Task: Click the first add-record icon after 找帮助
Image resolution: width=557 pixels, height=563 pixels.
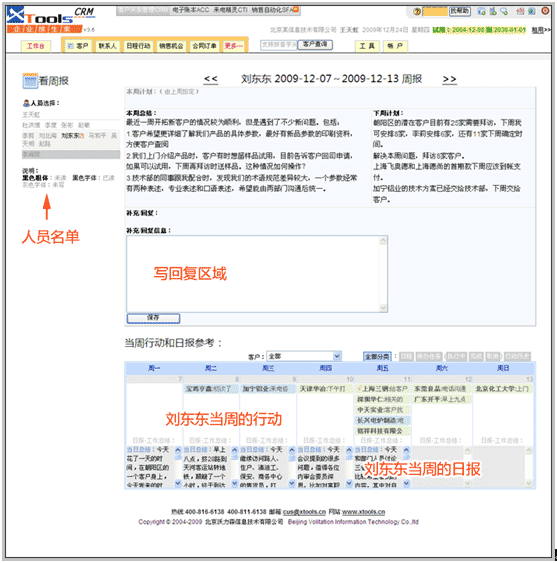Action: pos(481,11)
